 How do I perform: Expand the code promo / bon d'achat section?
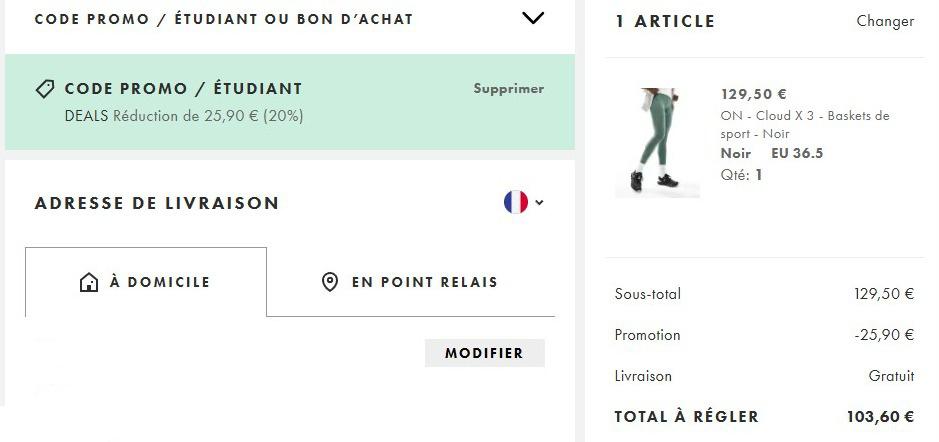pos(533,18)
